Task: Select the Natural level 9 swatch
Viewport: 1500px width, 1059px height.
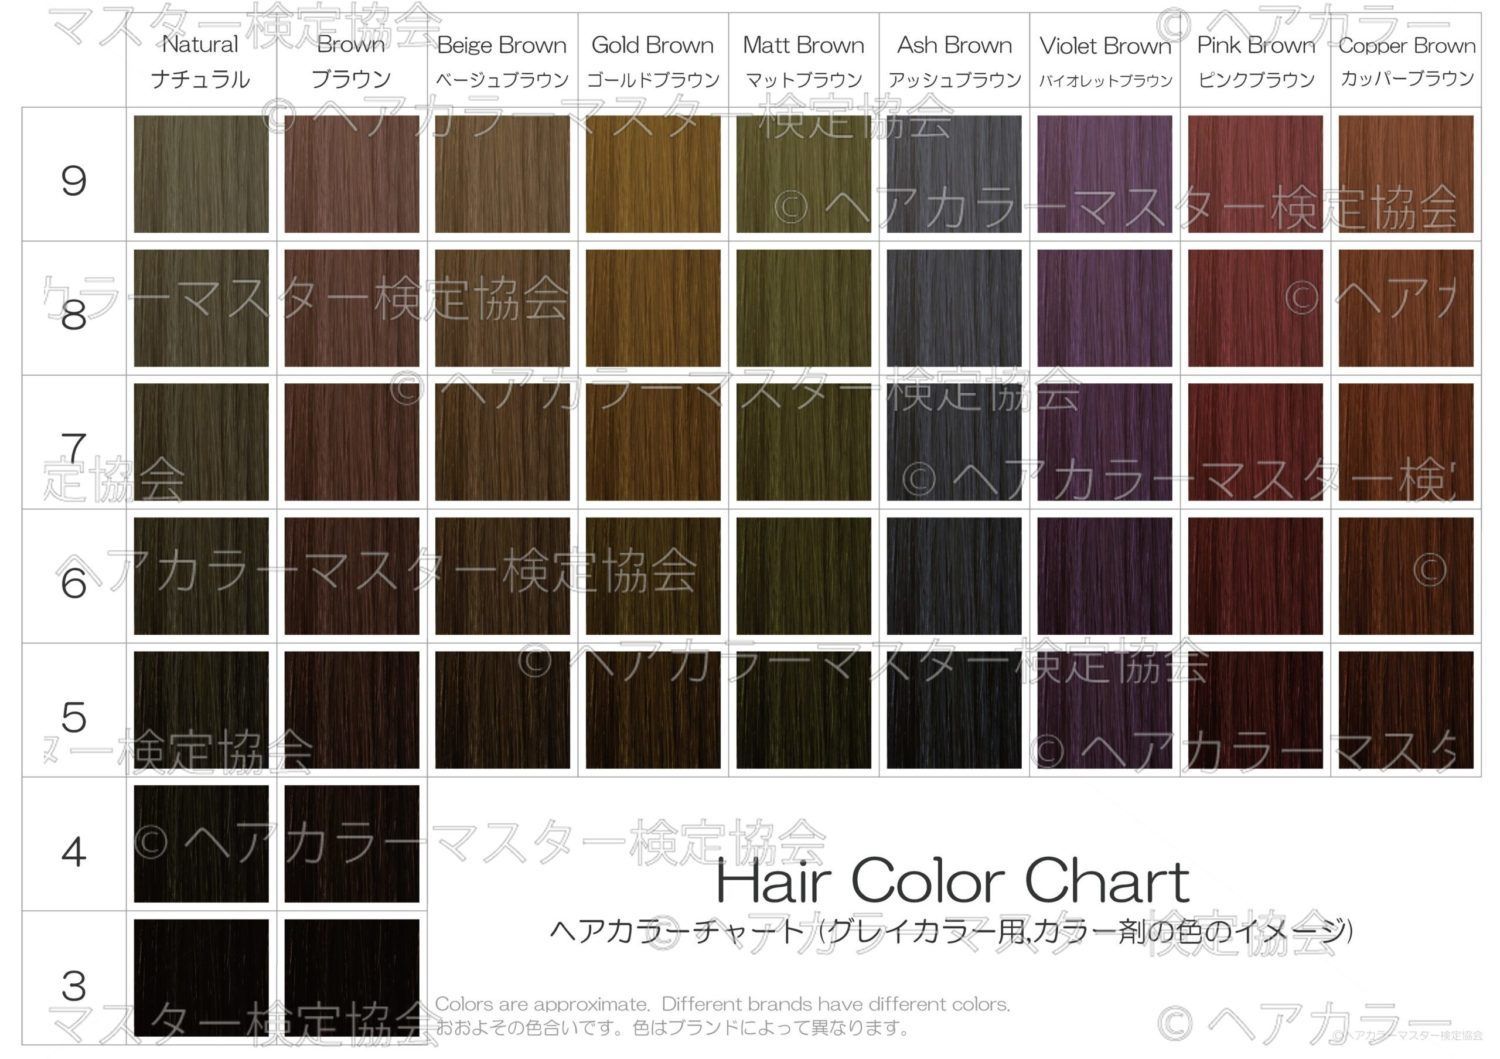Action: click(201, 174)
